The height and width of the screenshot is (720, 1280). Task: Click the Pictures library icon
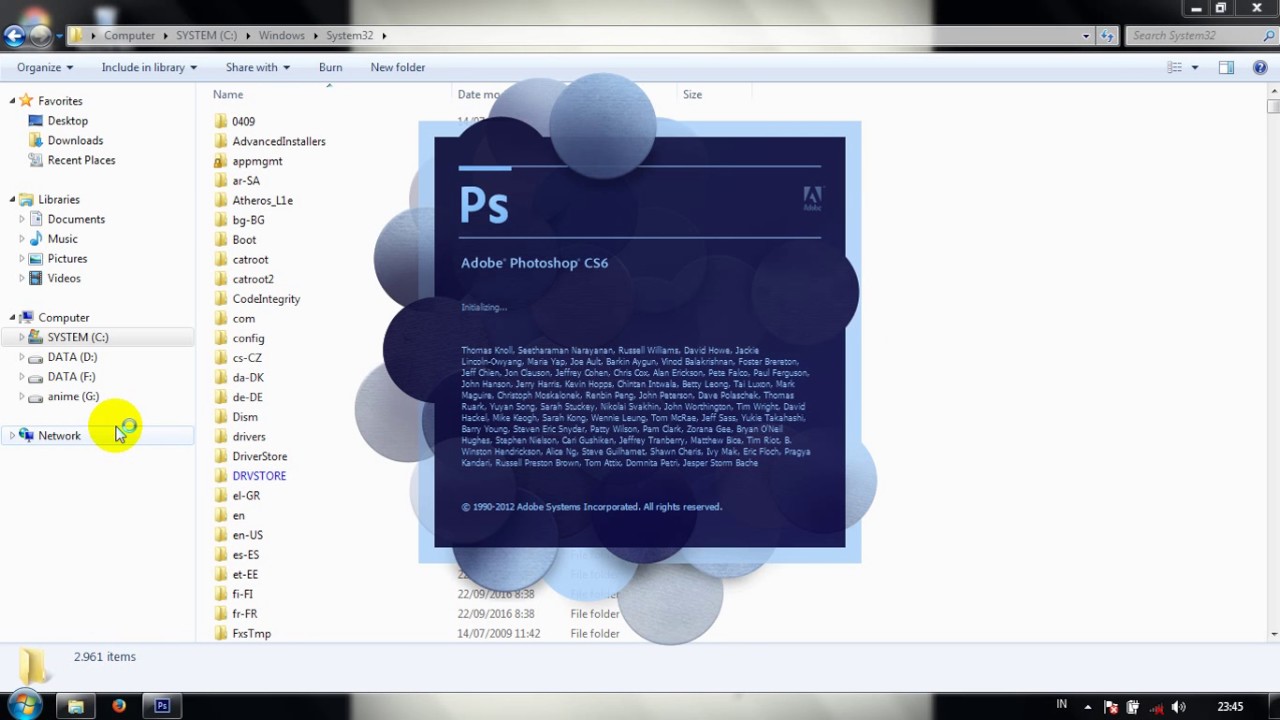pos(36,258)
